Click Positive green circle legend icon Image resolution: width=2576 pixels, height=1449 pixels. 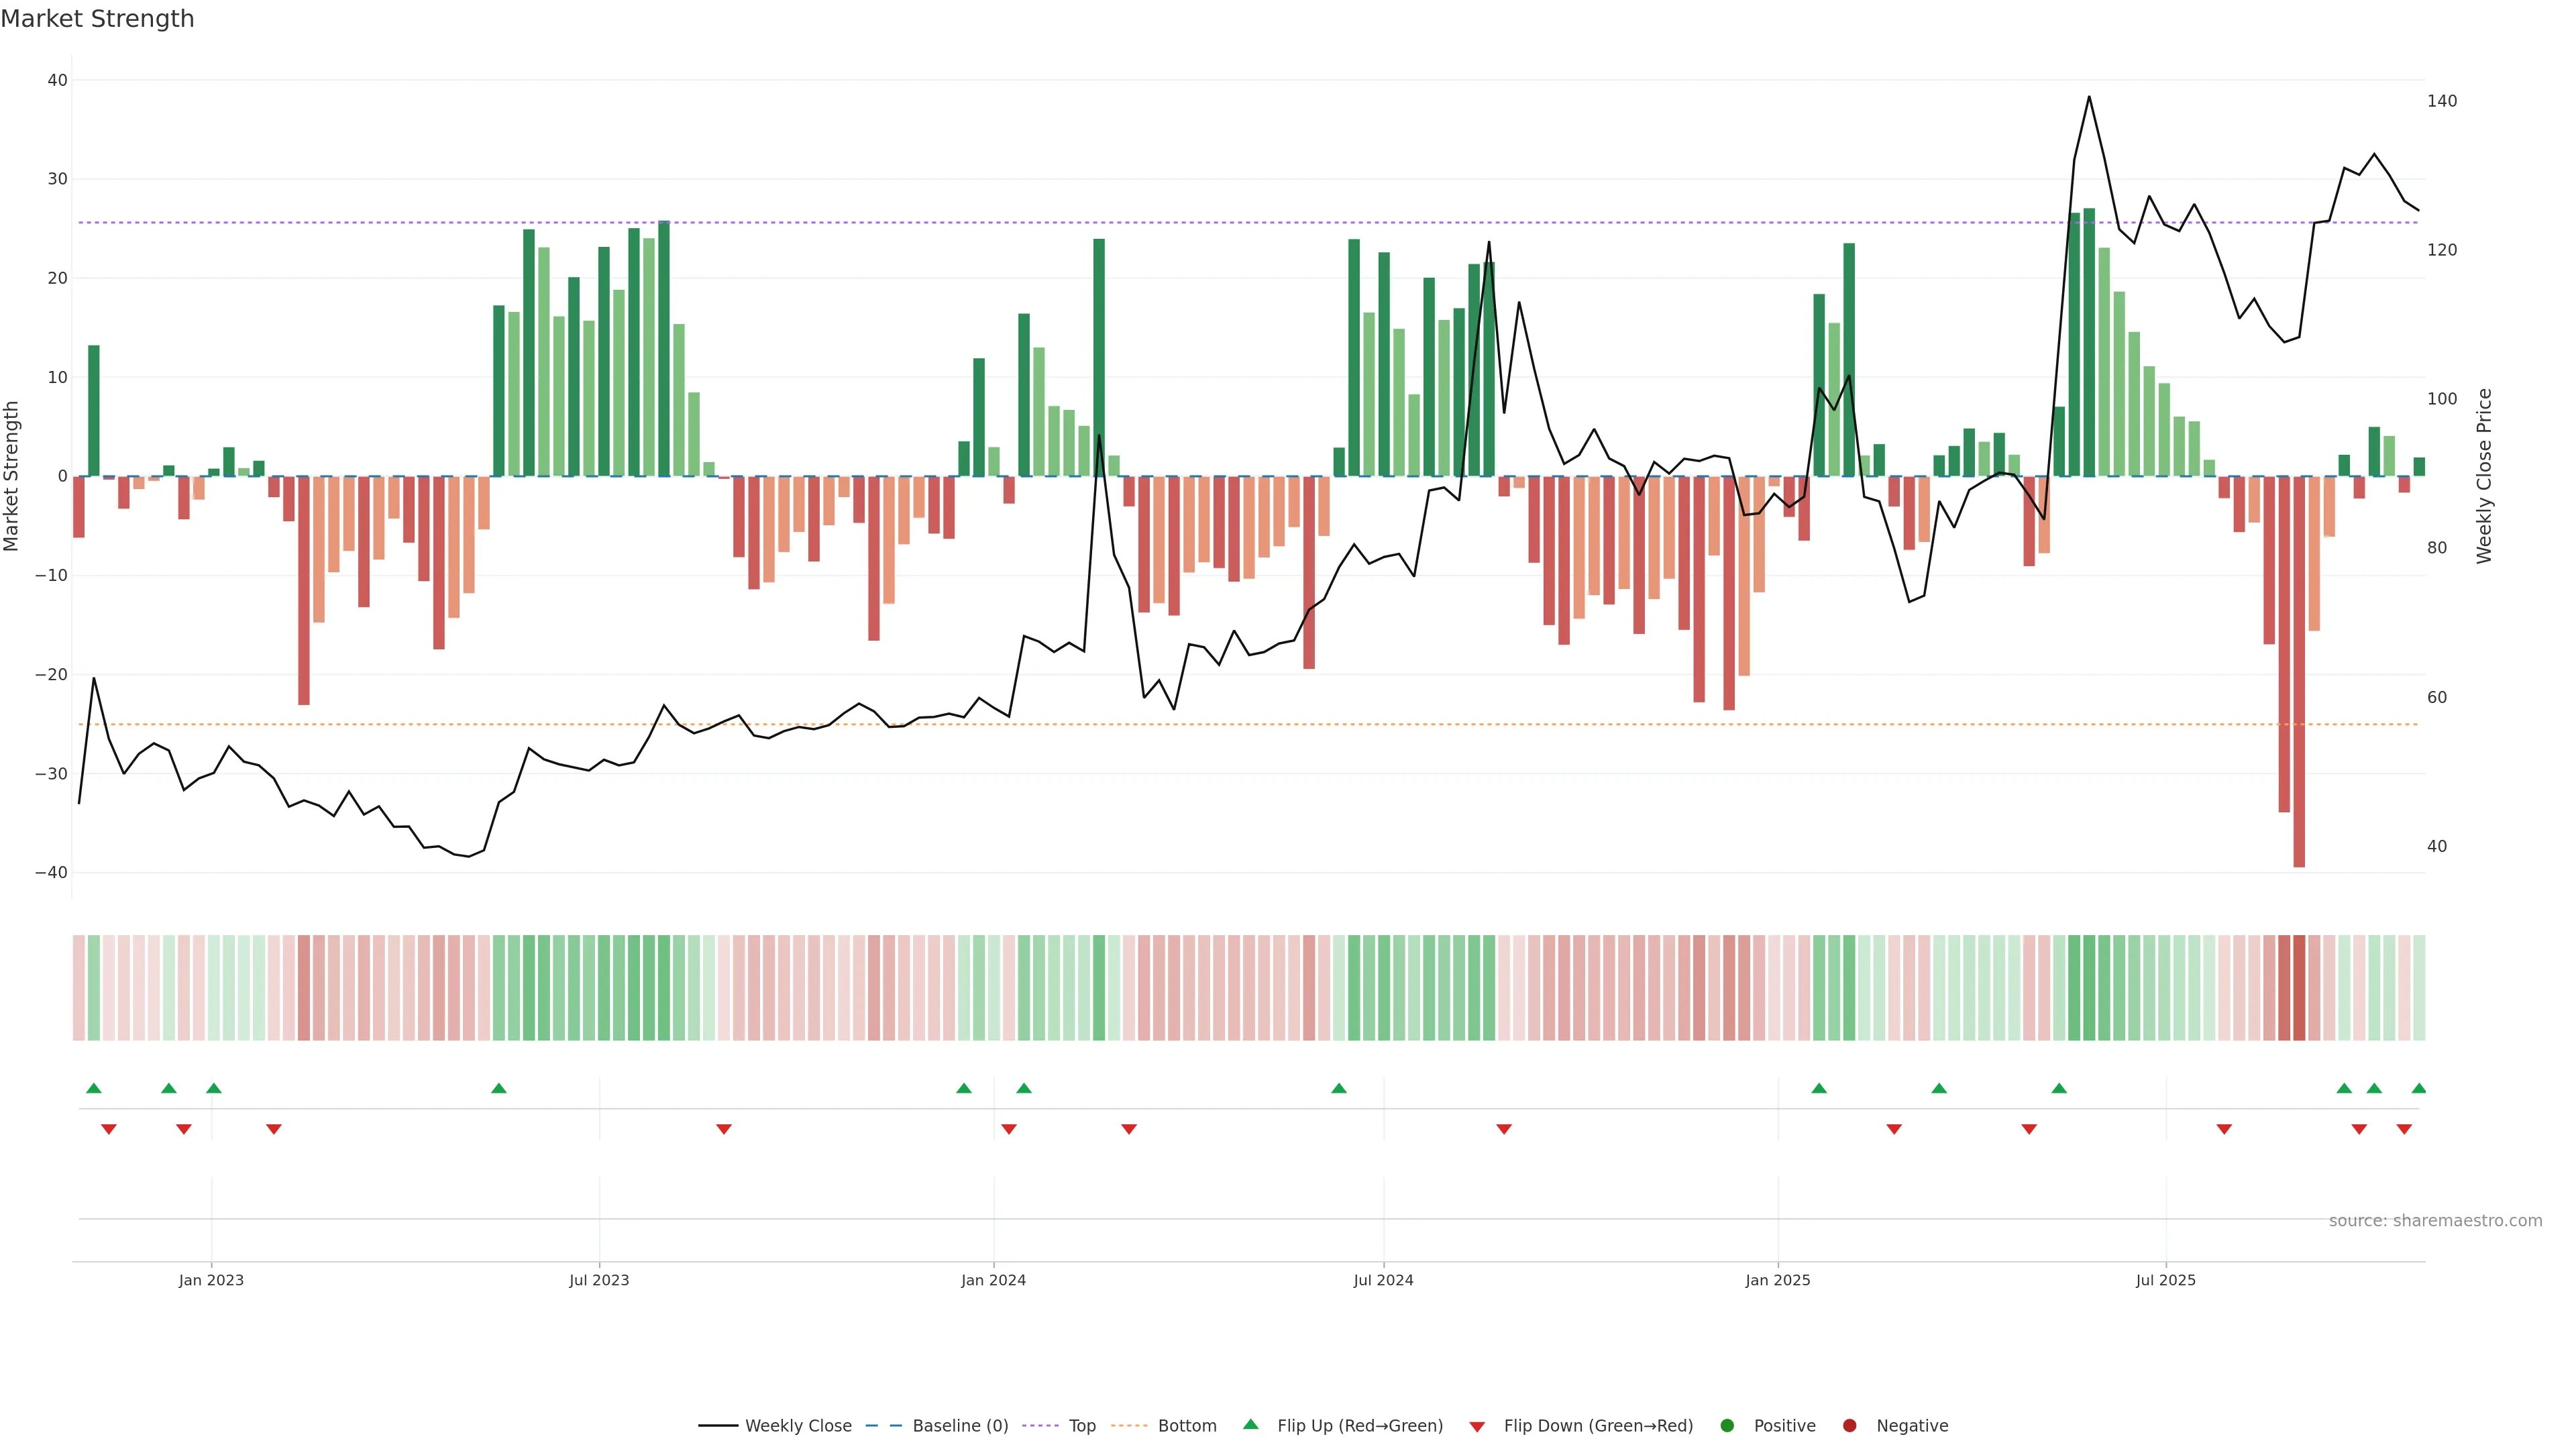point(1727,1426)
